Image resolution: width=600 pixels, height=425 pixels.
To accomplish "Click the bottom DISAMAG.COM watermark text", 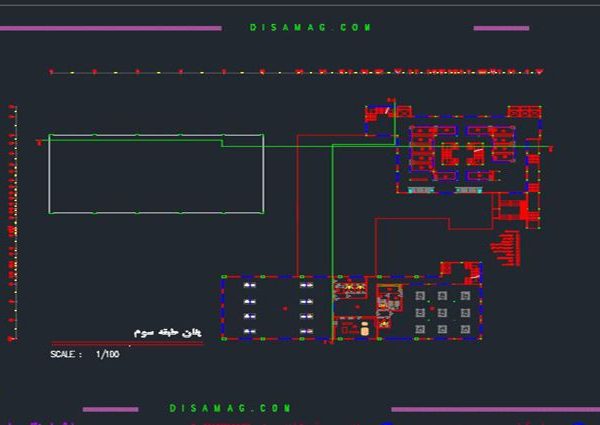I will click(230, 409).
